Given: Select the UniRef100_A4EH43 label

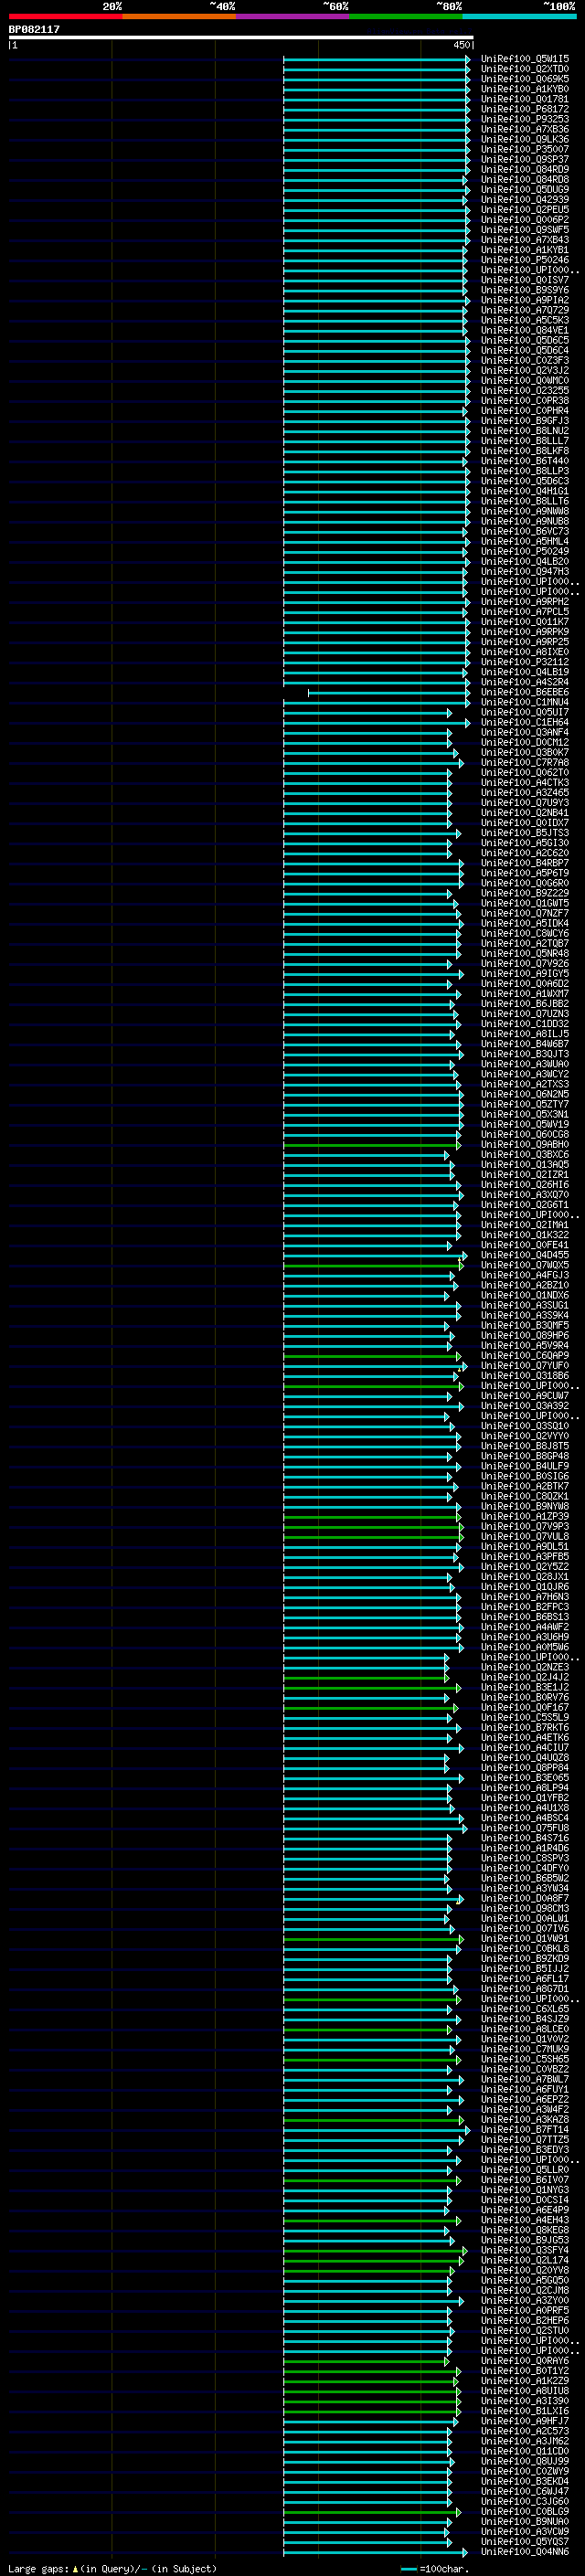Looking at the screenshot, I should coord(525,2220).
